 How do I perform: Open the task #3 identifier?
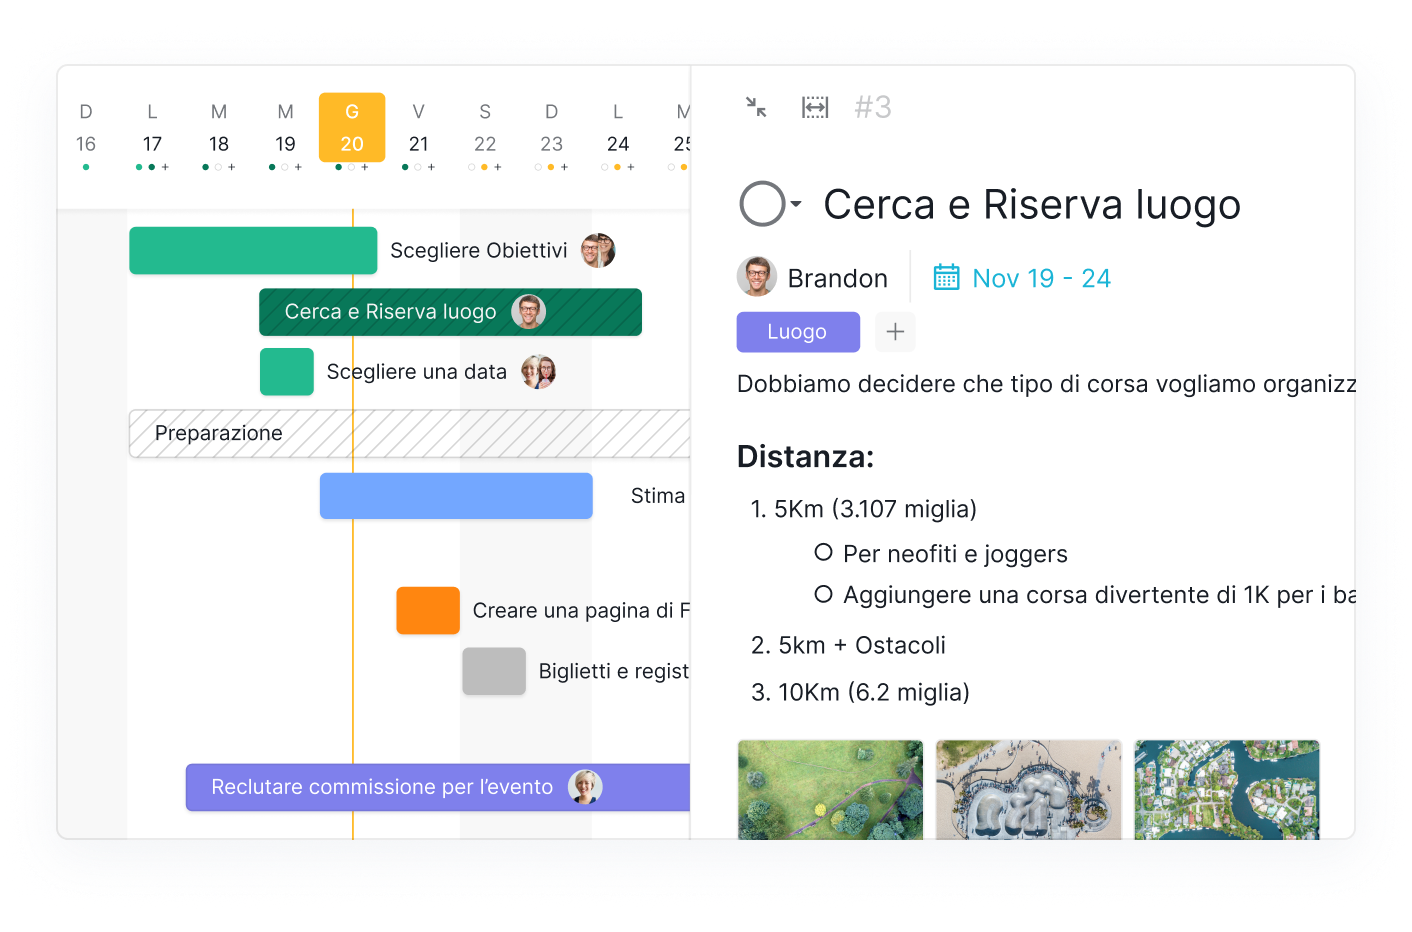873,107
